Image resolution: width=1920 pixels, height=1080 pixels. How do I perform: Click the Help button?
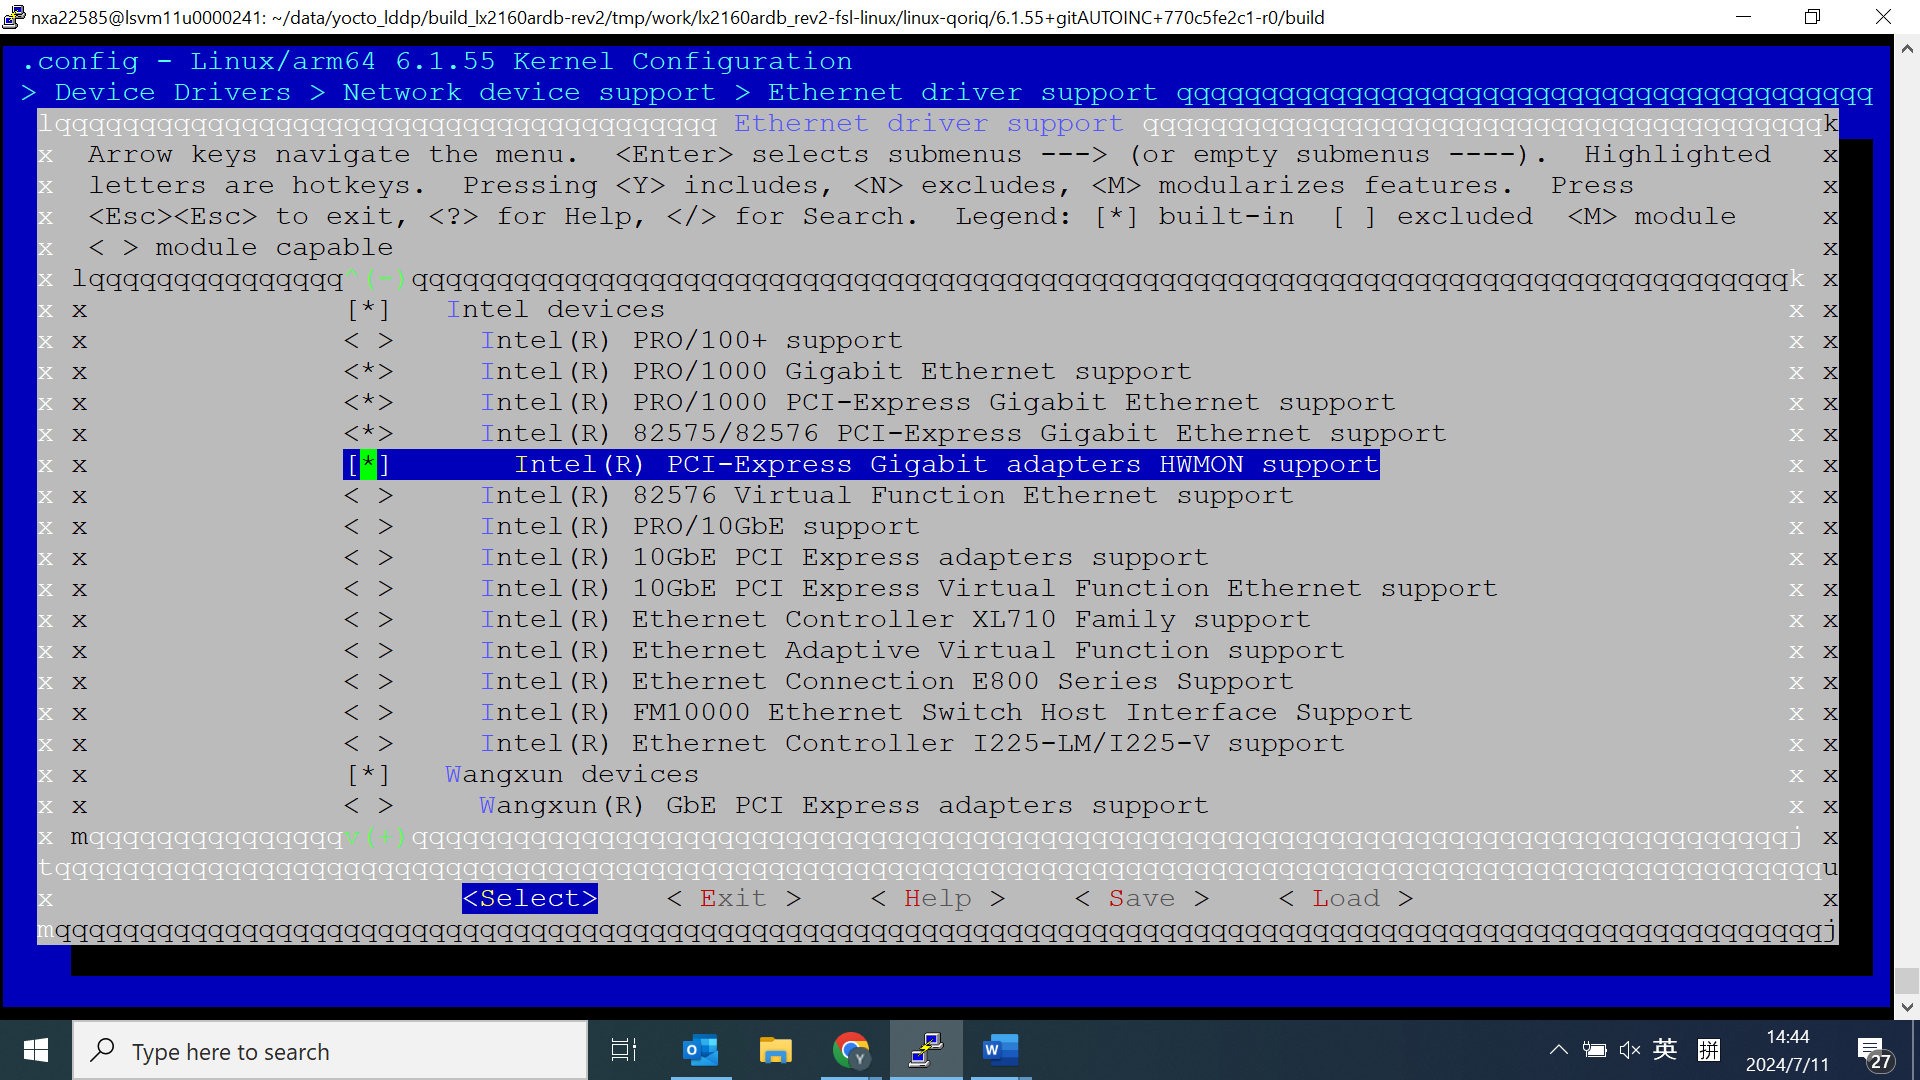[938, 898]
